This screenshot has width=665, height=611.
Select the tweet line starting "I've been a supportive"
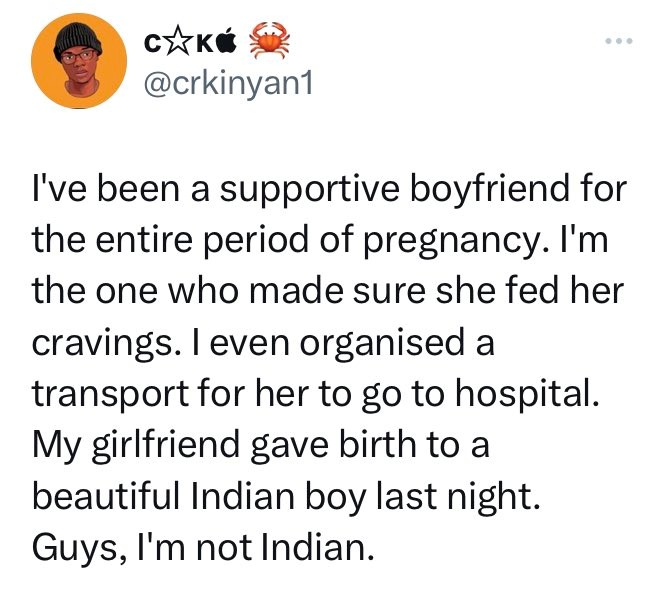click(x=330, y=190)
